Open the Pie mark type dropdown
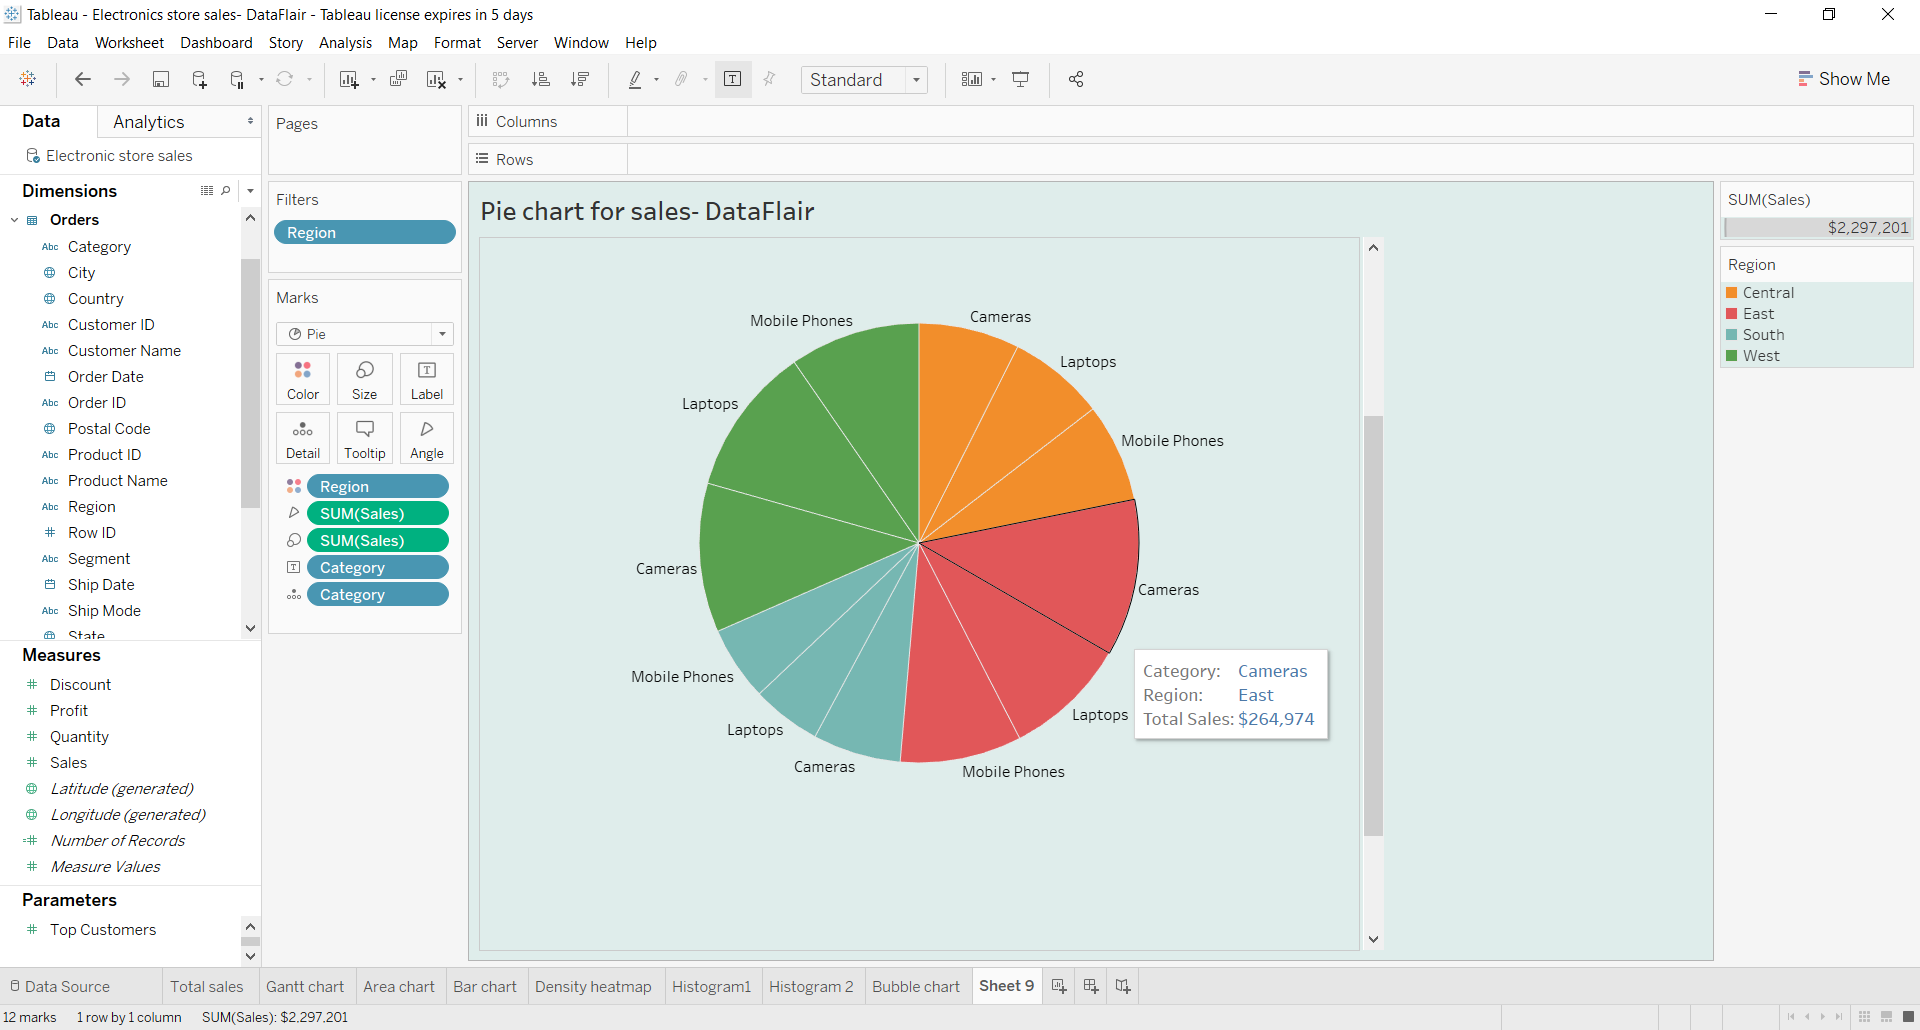The width and height of the screenshot is (1920, 1030). [x=441, y=334]
